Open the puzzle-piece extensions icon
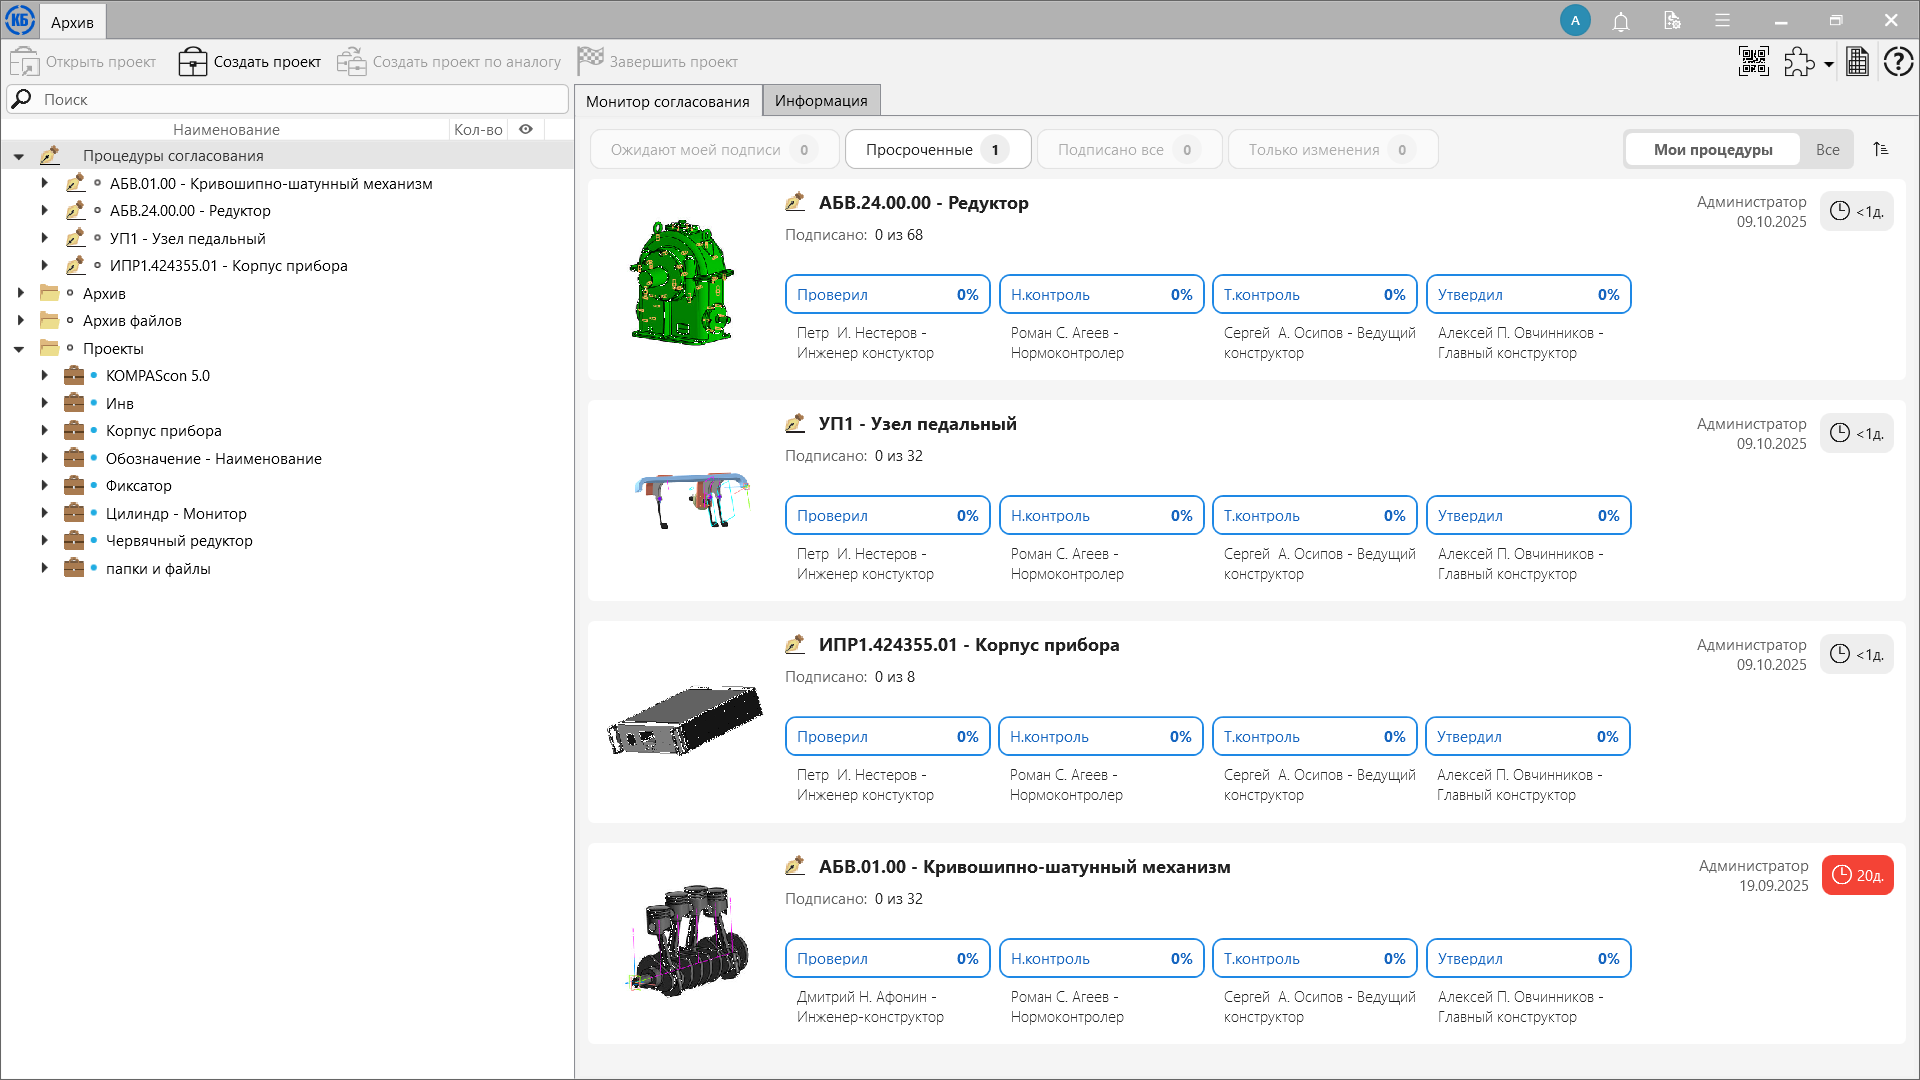1920x1080 pixels. click(1799, 62)
